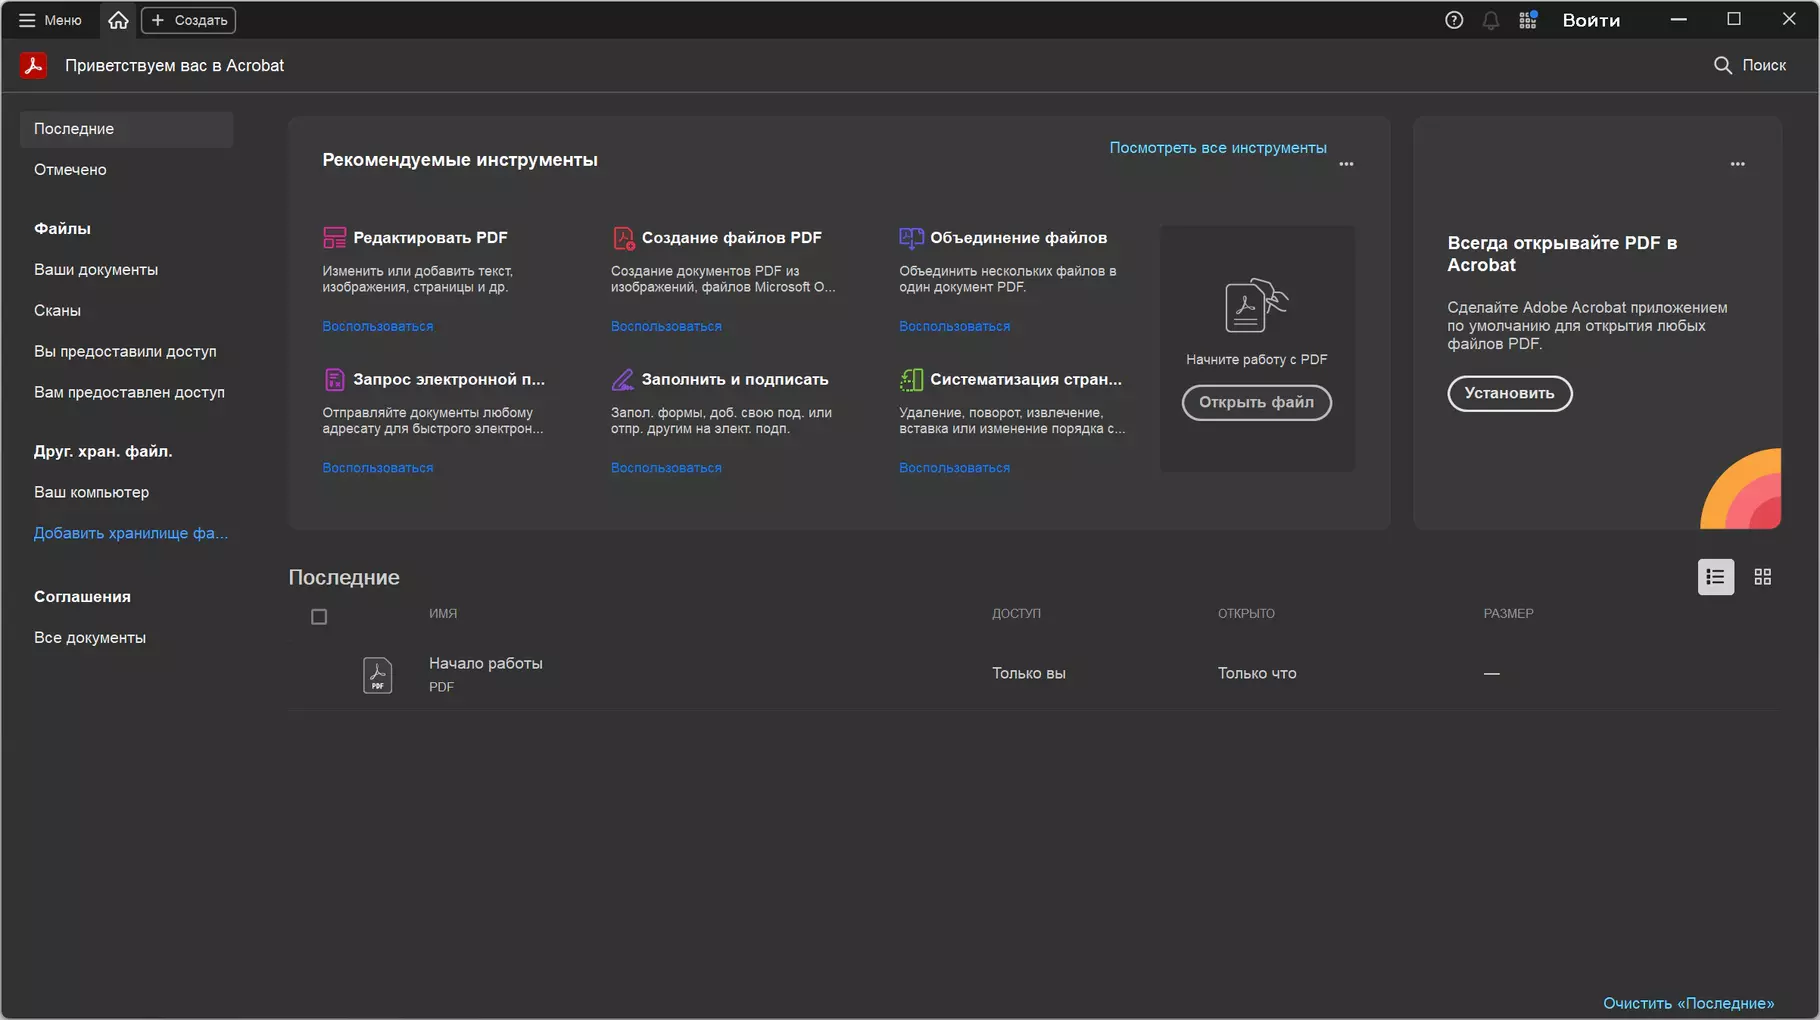Open the hamburger Меню button
The height and width of the screenshot is (1020, 1820).
point(50,20)
